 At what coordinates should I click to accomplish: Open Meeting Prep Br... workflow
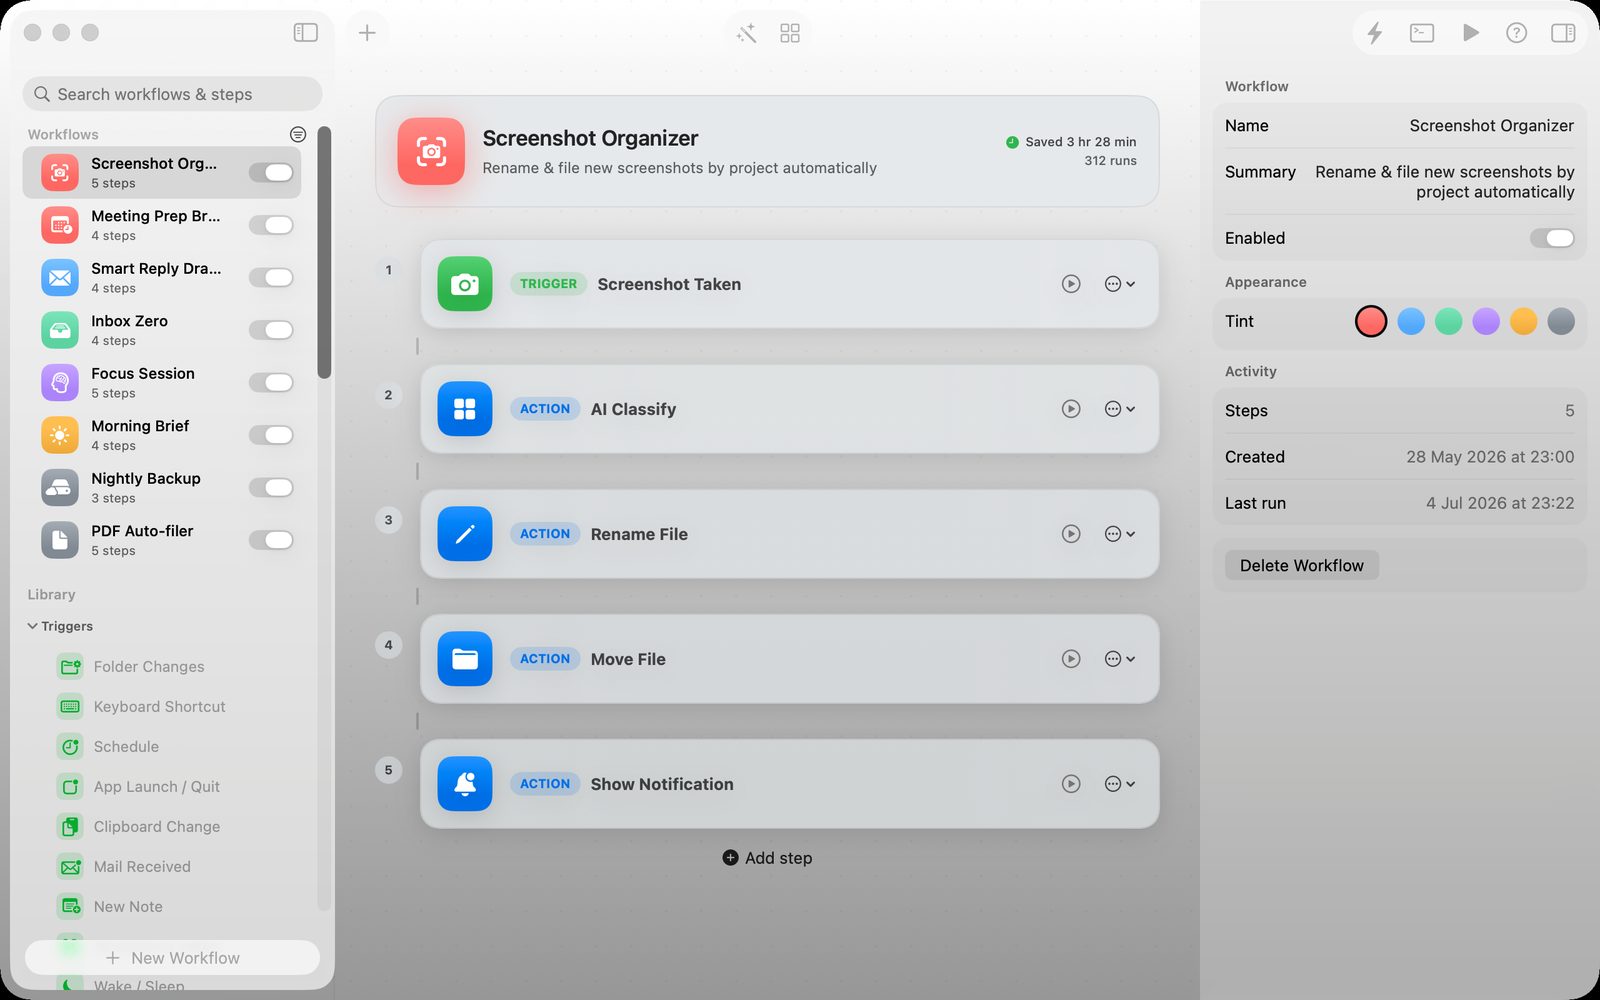tap(162, 225)
